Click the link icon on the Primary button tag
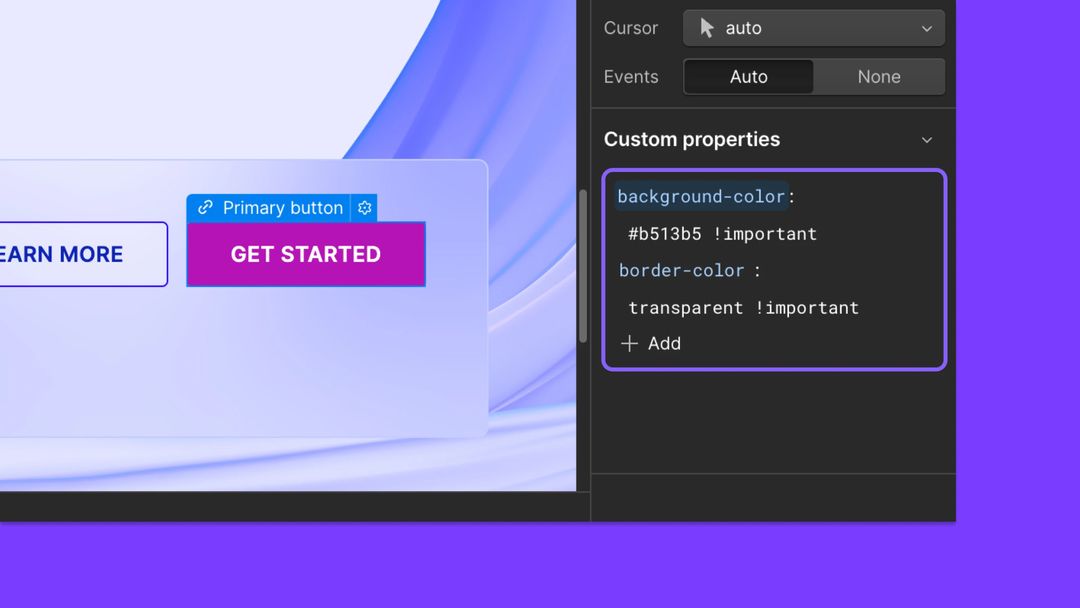 [x=207, y=208]
